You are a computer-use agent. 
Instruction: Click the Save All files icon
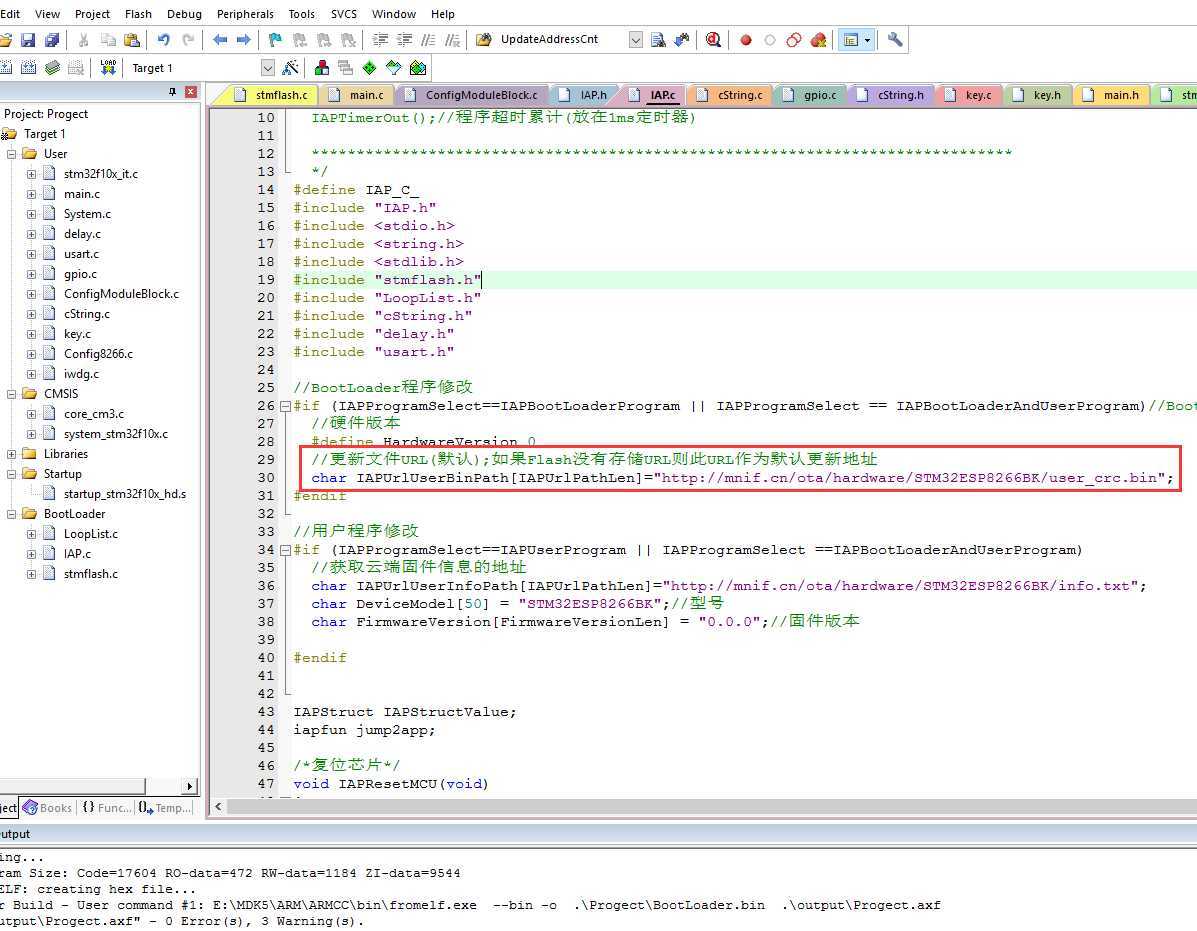52,40
